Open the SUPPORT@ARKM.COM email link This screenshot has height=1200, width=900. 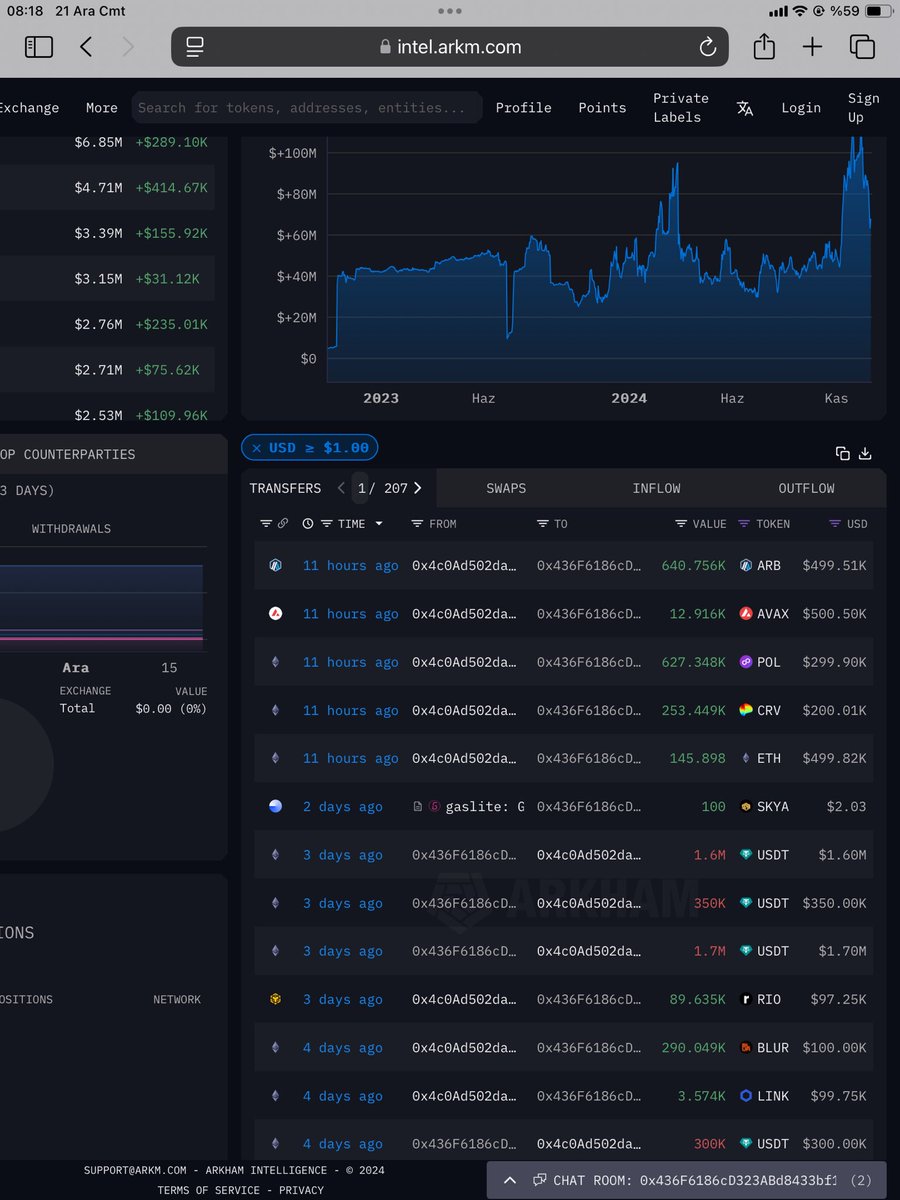(137, 1170)
